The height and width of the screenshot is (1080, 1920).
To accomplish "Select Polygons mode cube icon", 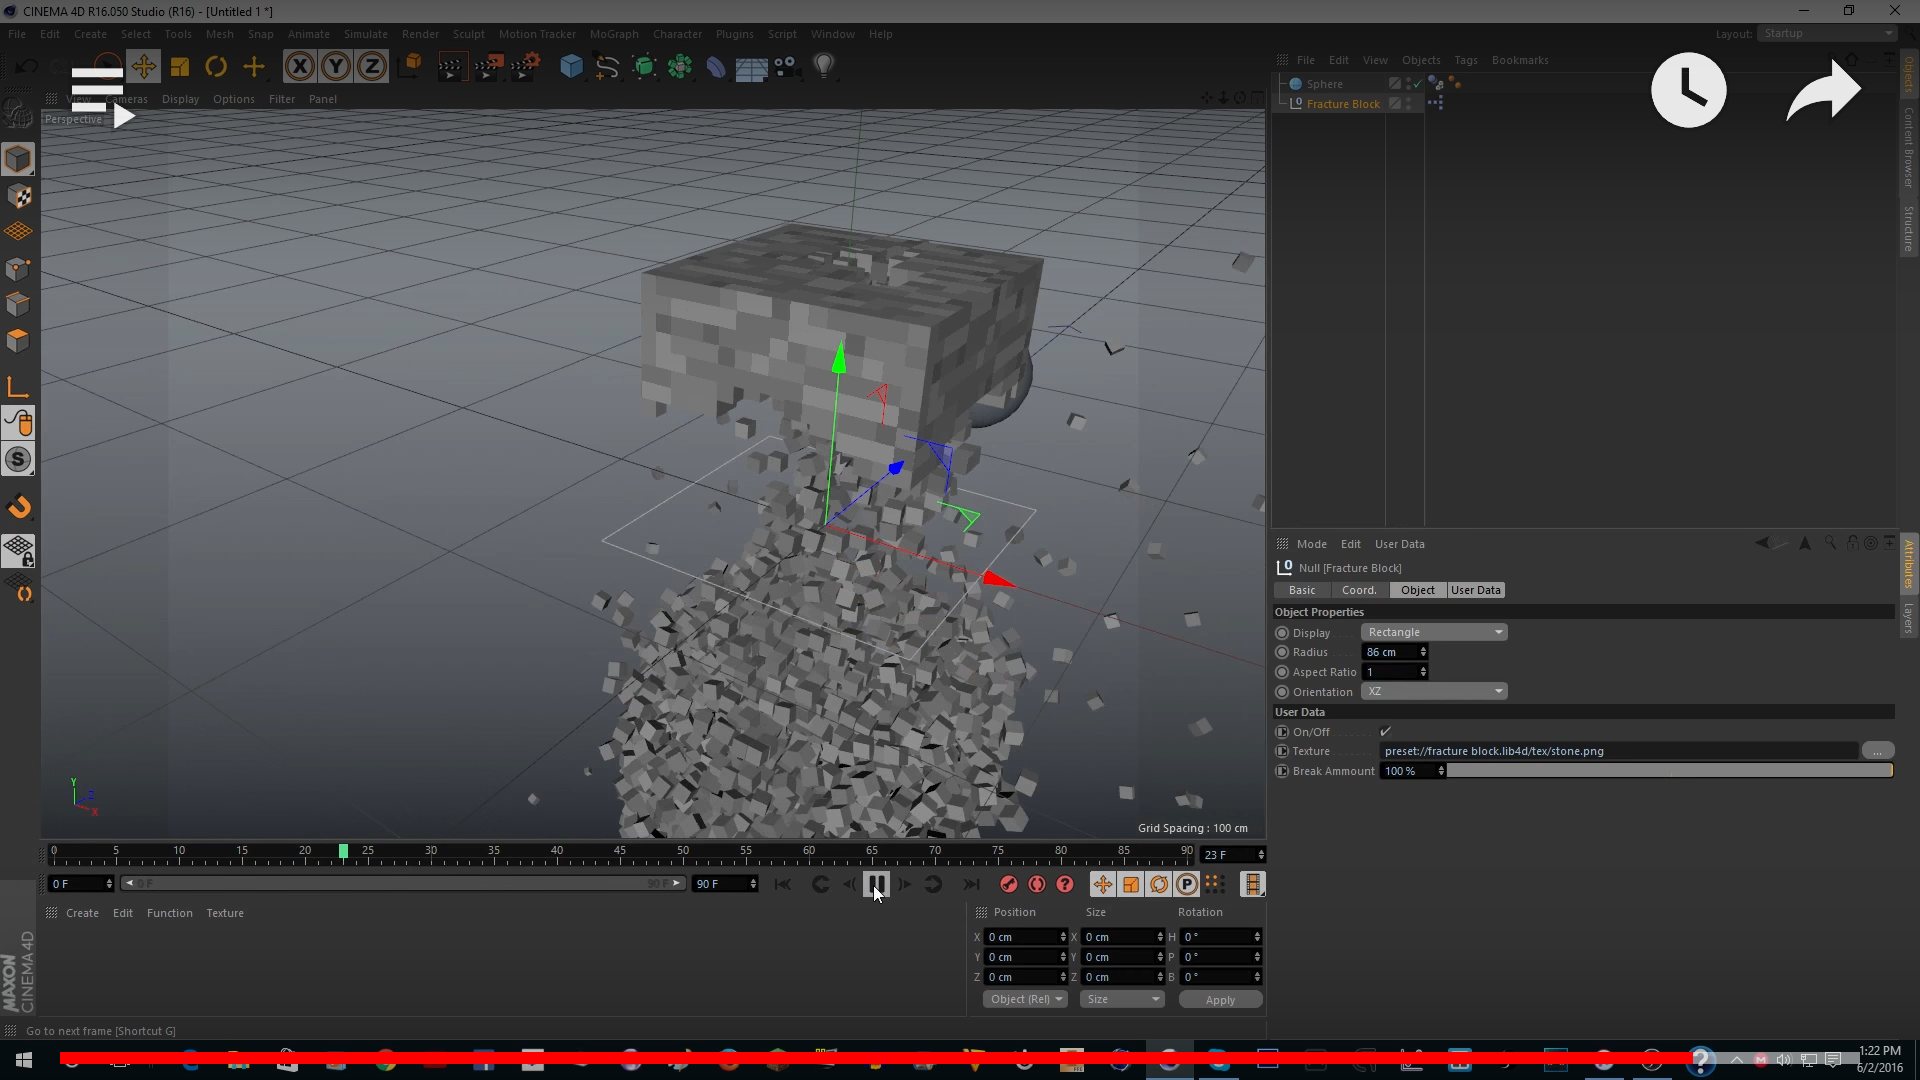I will coord(18,341).
